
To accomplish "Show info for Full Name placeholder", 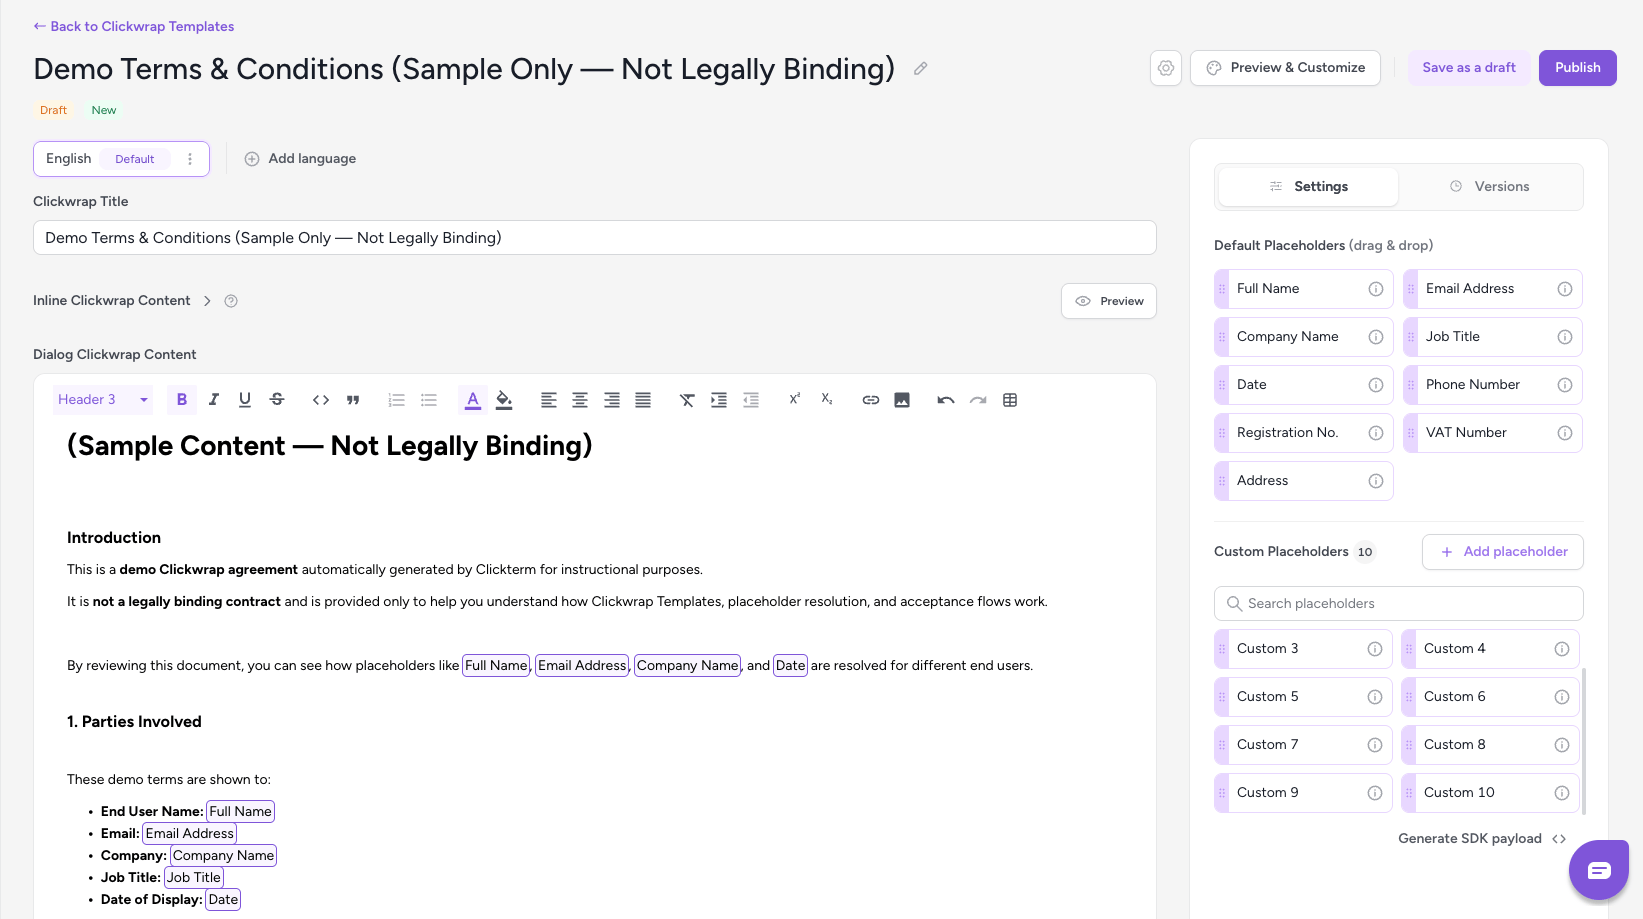I will tap(1376, 289).
